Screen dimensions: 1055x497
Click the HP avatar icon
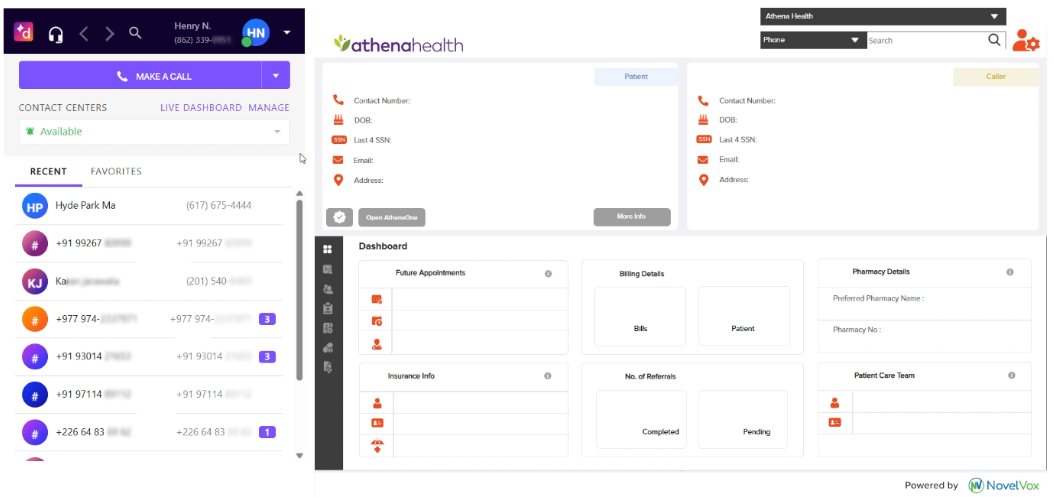[34, 207]
